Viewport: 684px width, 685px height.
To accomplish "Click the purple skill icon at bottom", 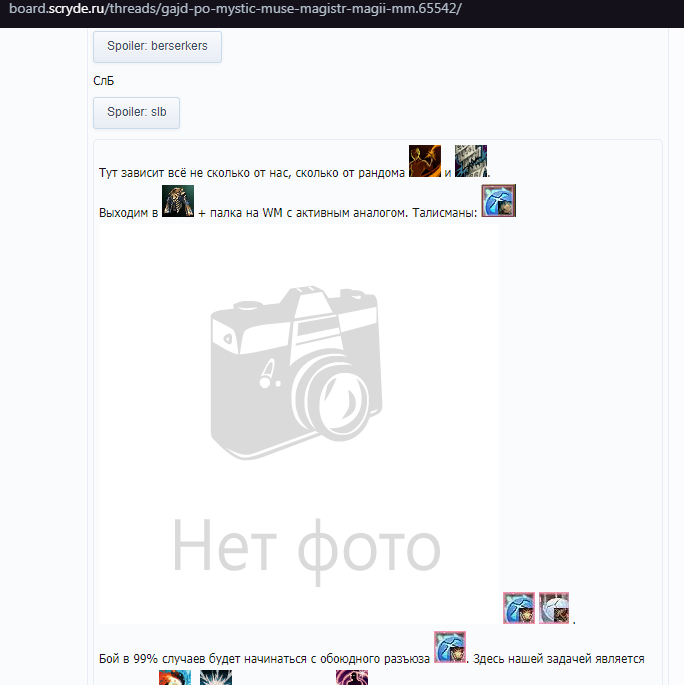I will point(352,678).
